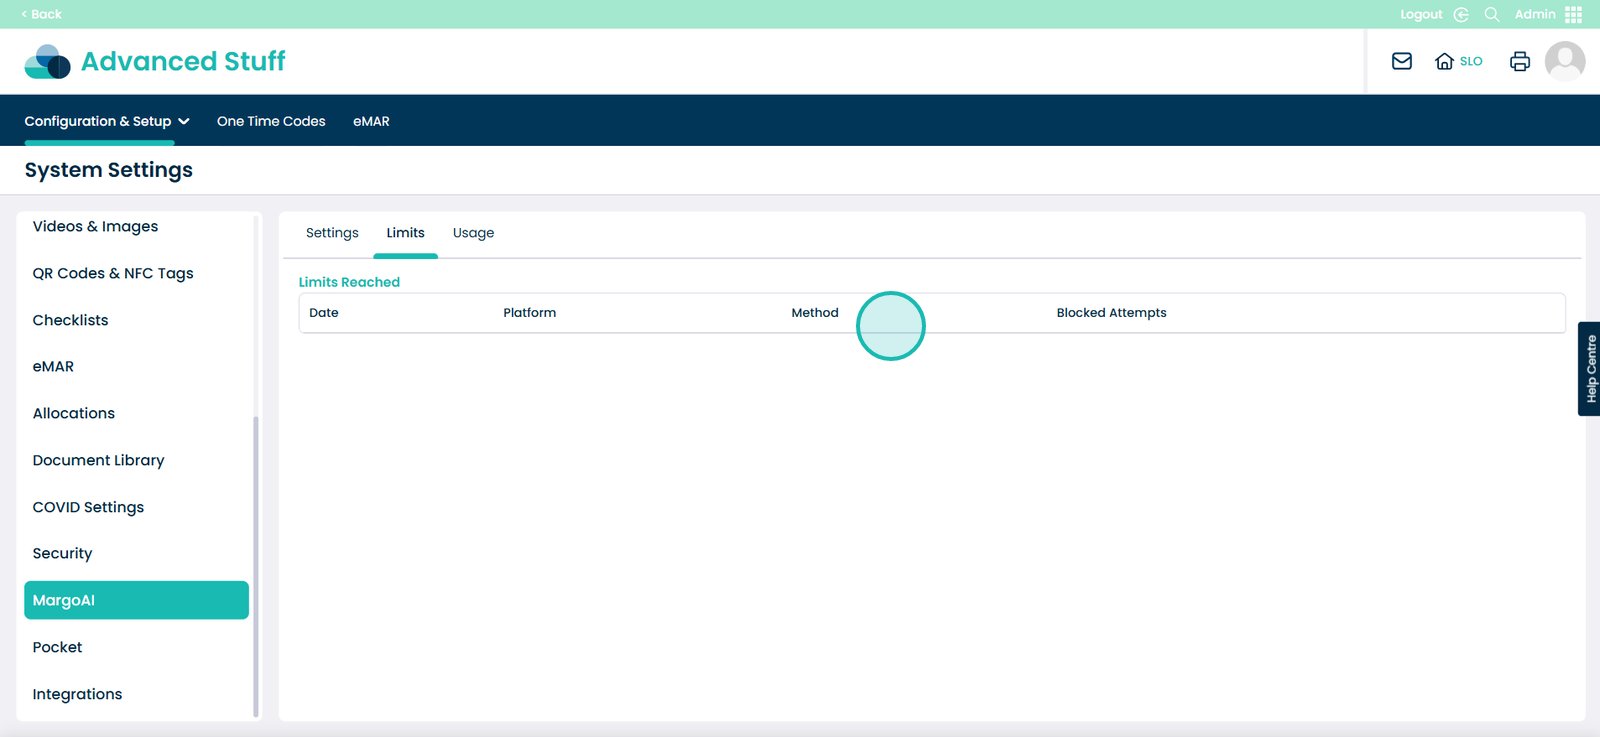The width and height of the screenshot is (1600, 737).
Task: Expand Configuration & Setup dropdown menu
Action: tap(107, 121)
